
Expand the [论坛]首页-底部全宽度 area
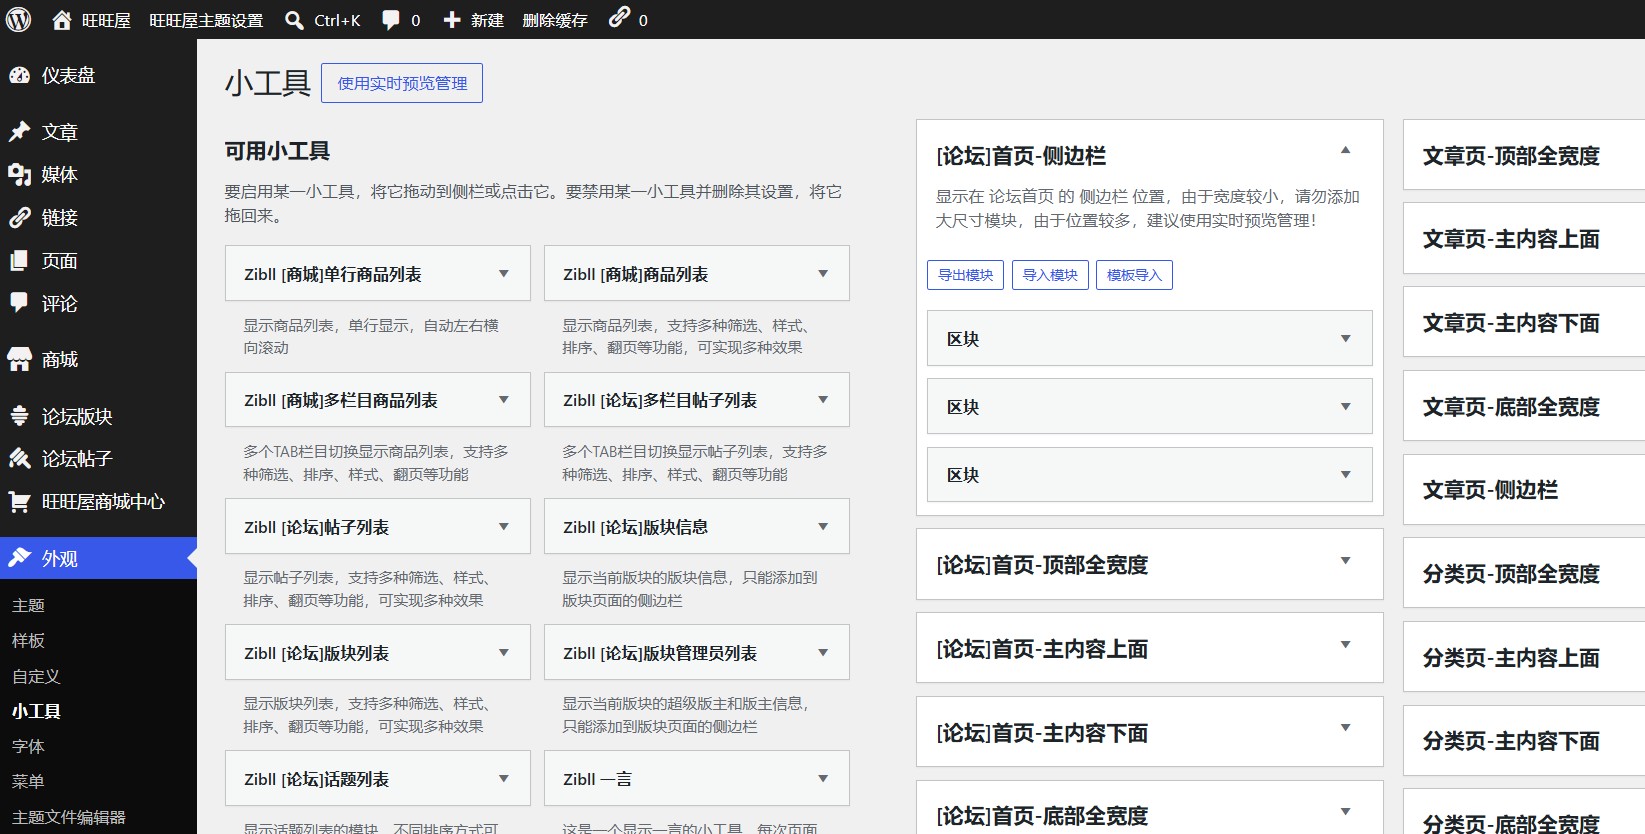[1346, 812]
